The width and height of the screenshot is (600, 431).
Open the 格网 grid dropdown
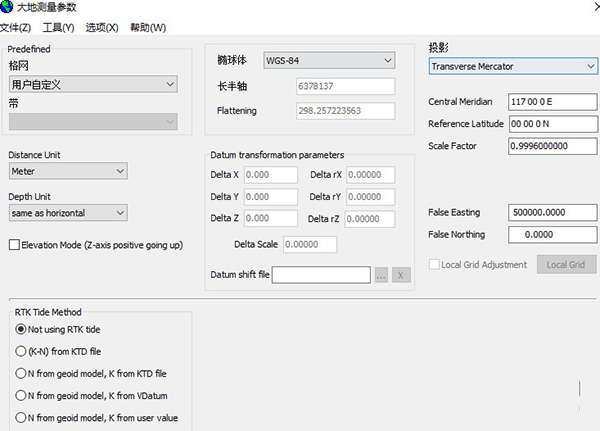[93, 85]
